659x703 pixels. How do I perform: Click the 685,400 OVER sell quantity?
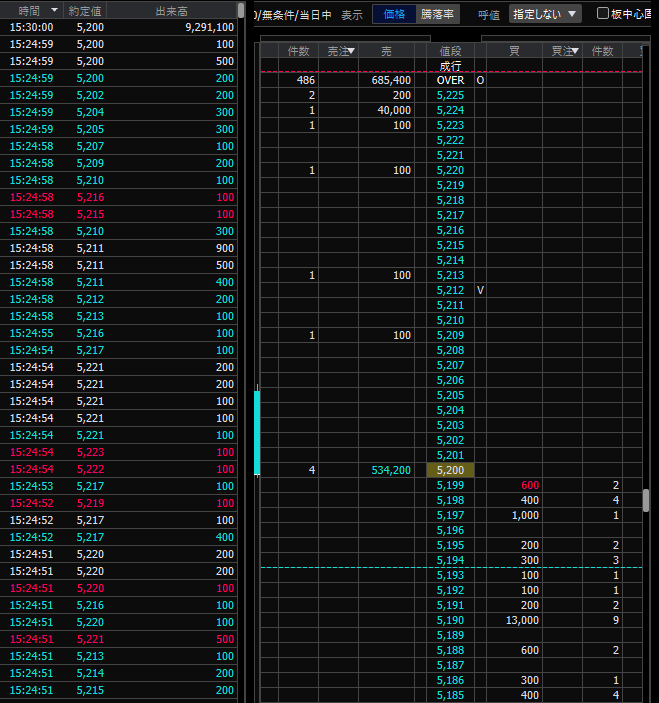coord(389,80)
